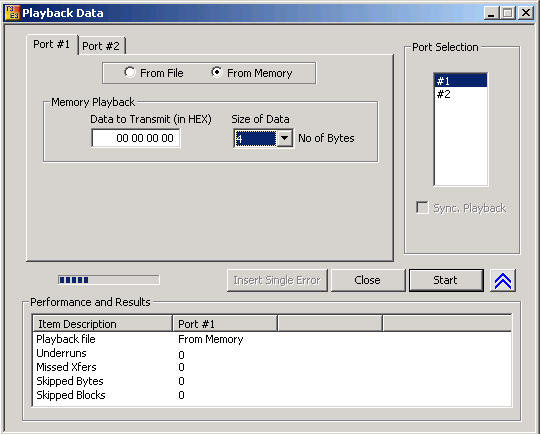
Task: Select #1 in Port Selection list
Action: 460,81
